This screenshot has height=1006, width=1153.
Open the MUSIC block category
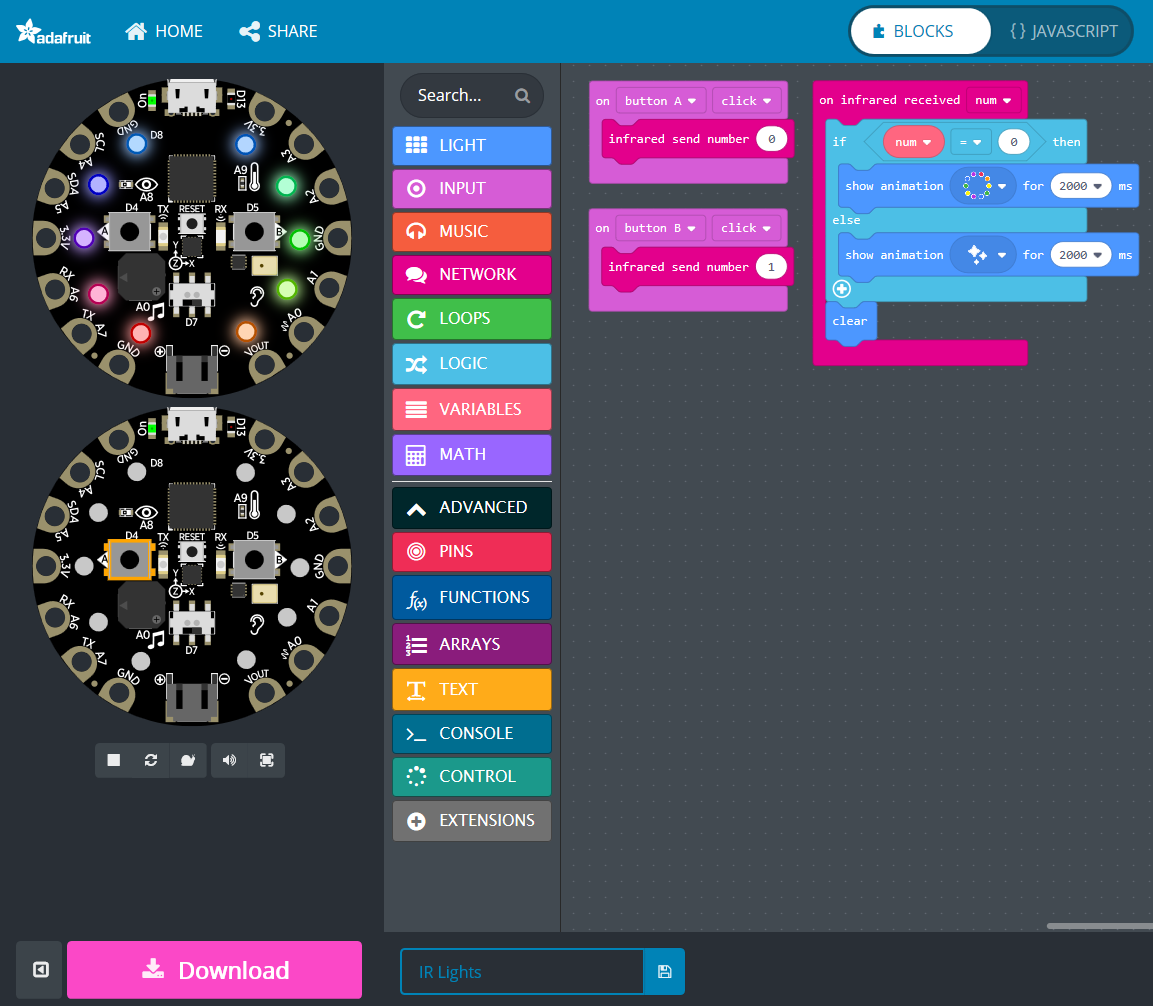coord(472,232)
